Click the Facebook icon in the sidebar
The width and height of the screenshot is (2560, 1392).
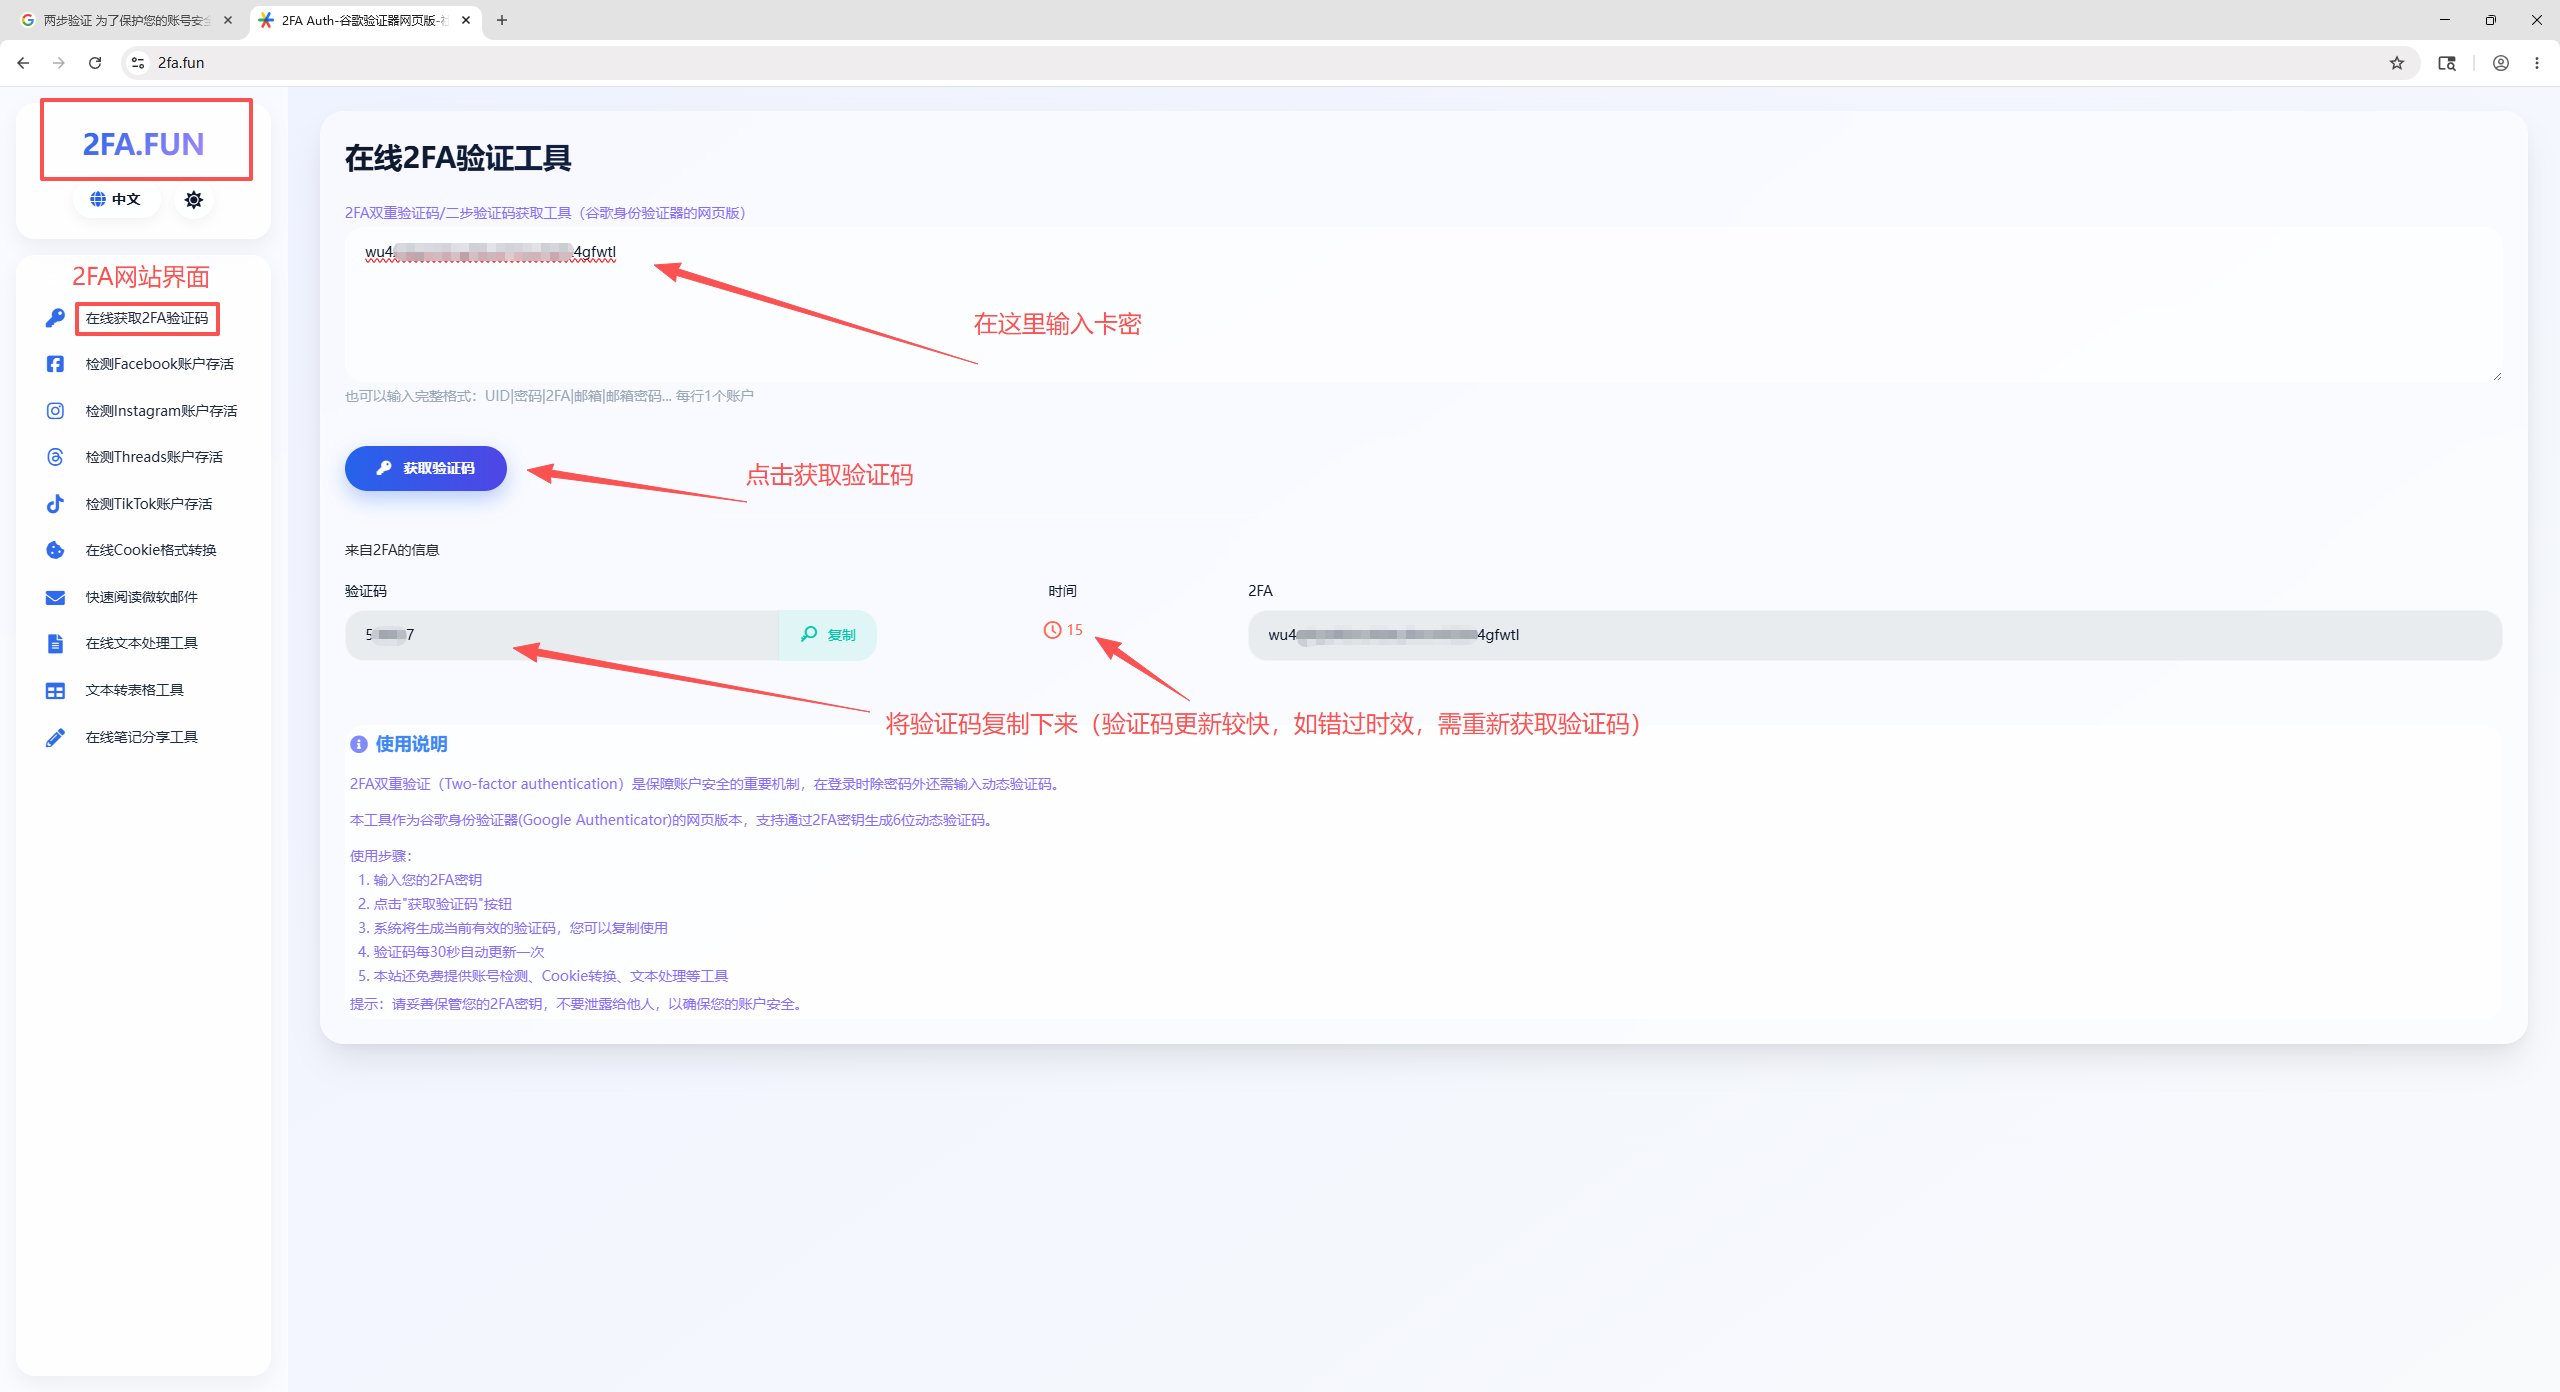coord(55,364)
